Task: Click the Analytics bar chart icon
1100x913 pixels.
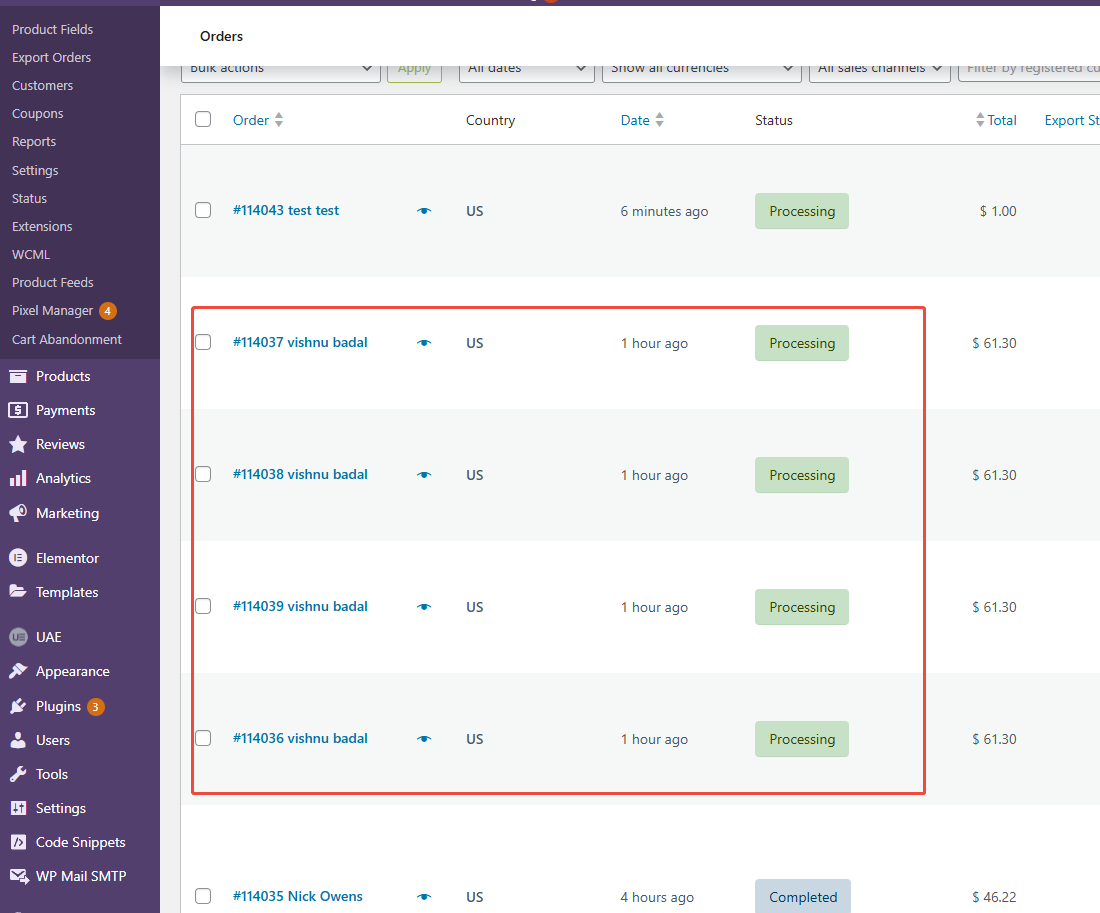Action: click(x=18, y=478)
